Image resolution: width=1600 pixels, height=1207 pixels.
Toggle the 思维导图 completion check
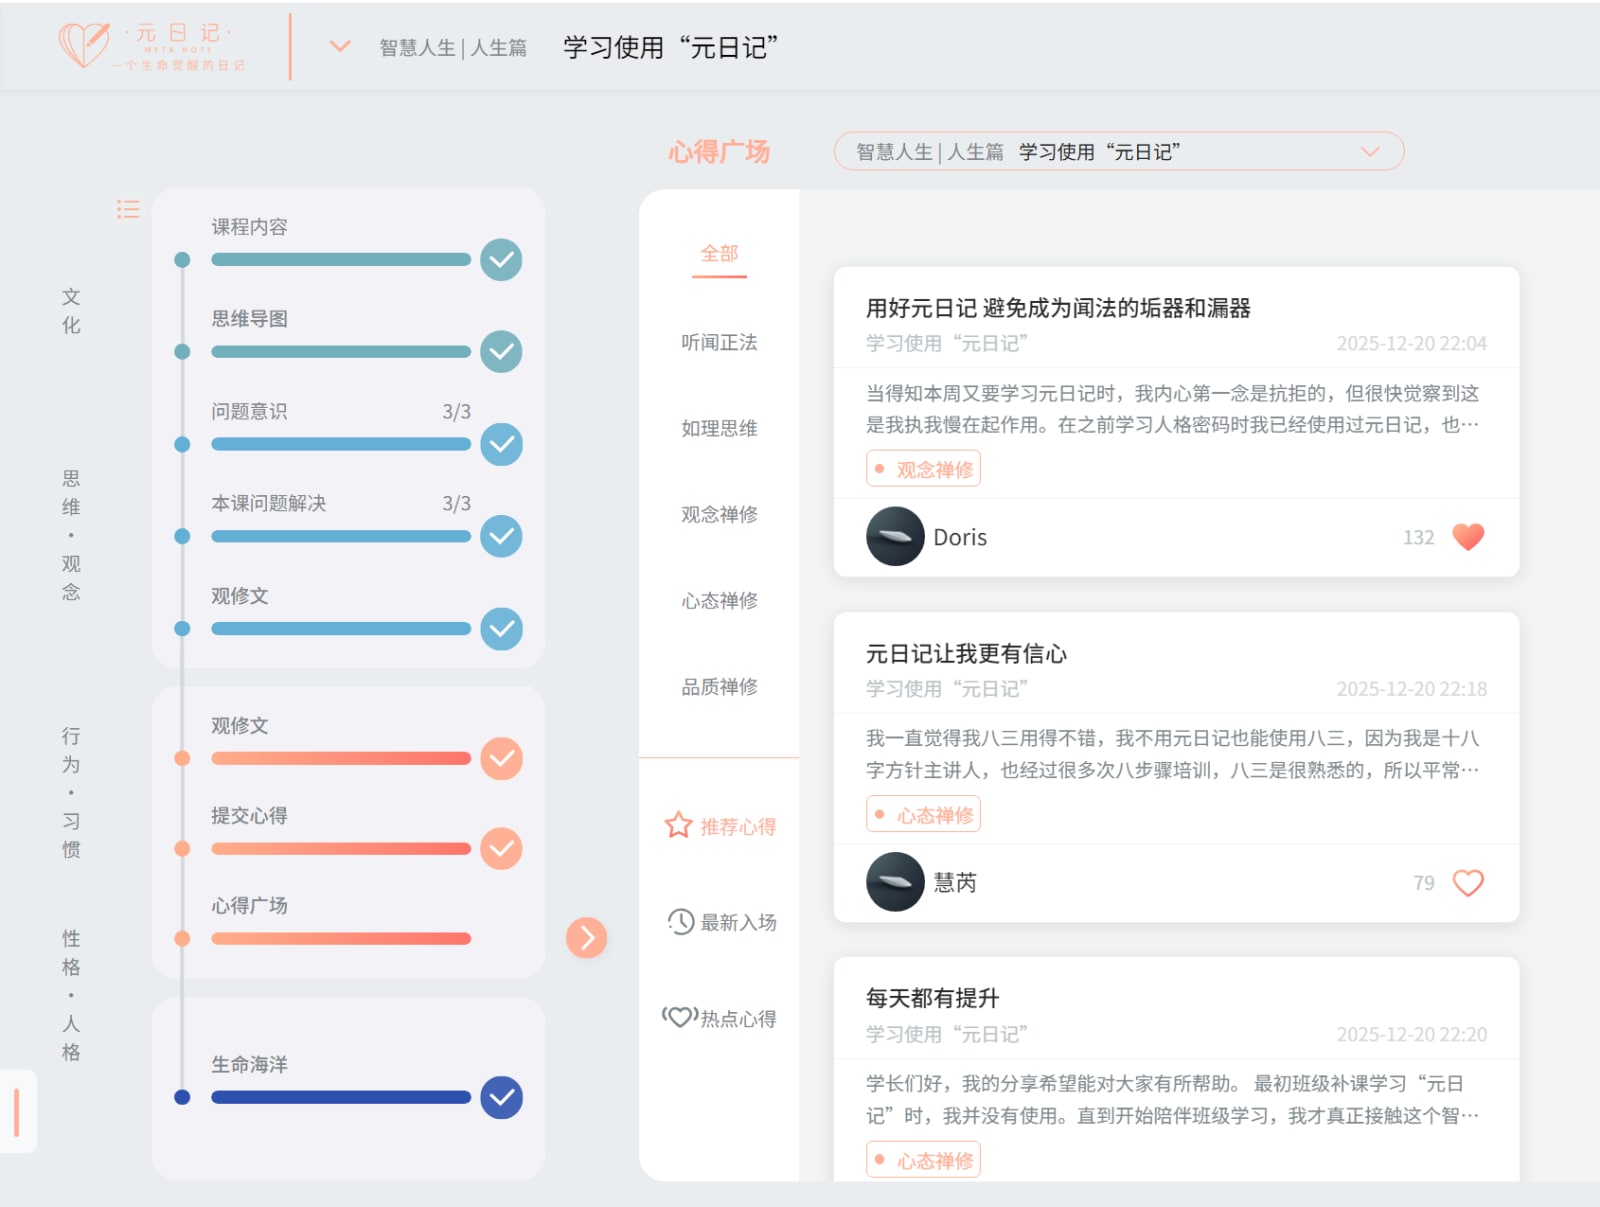pyautogui.click(x=501, y=352)
